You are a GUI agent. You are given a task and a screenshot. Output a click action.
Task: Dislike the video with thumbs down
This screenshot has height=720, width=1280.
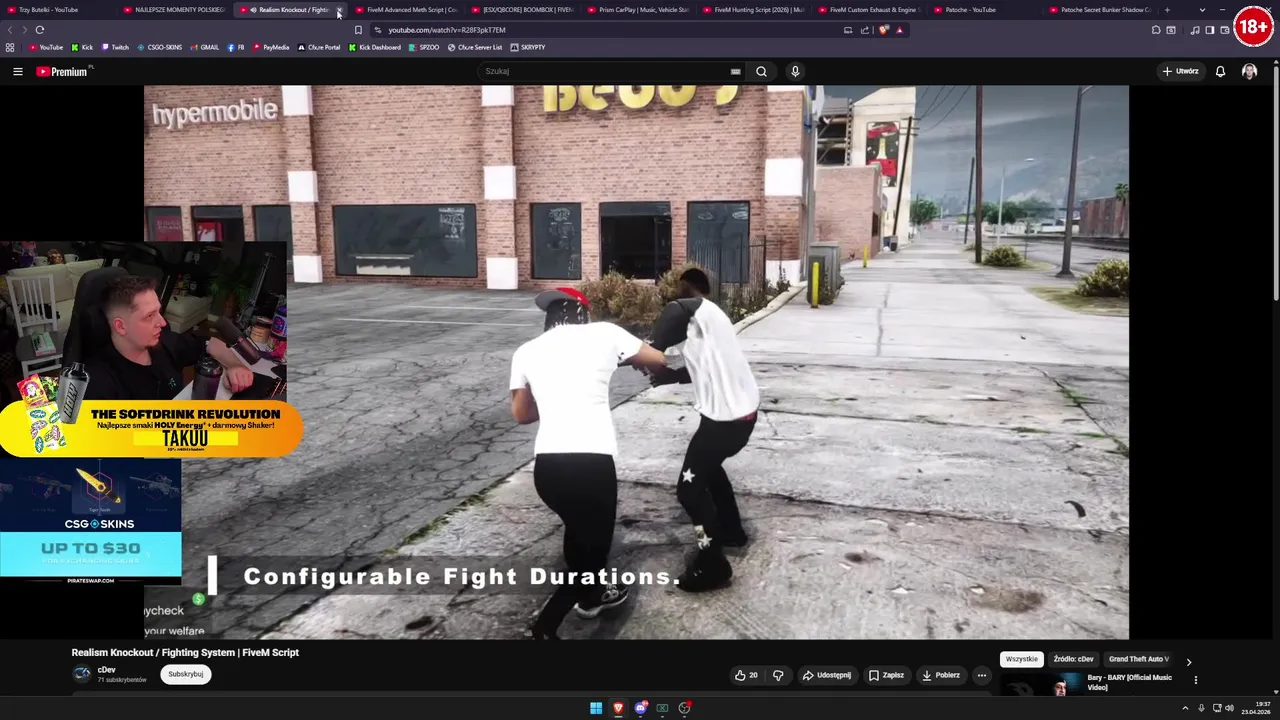(778, 675)
